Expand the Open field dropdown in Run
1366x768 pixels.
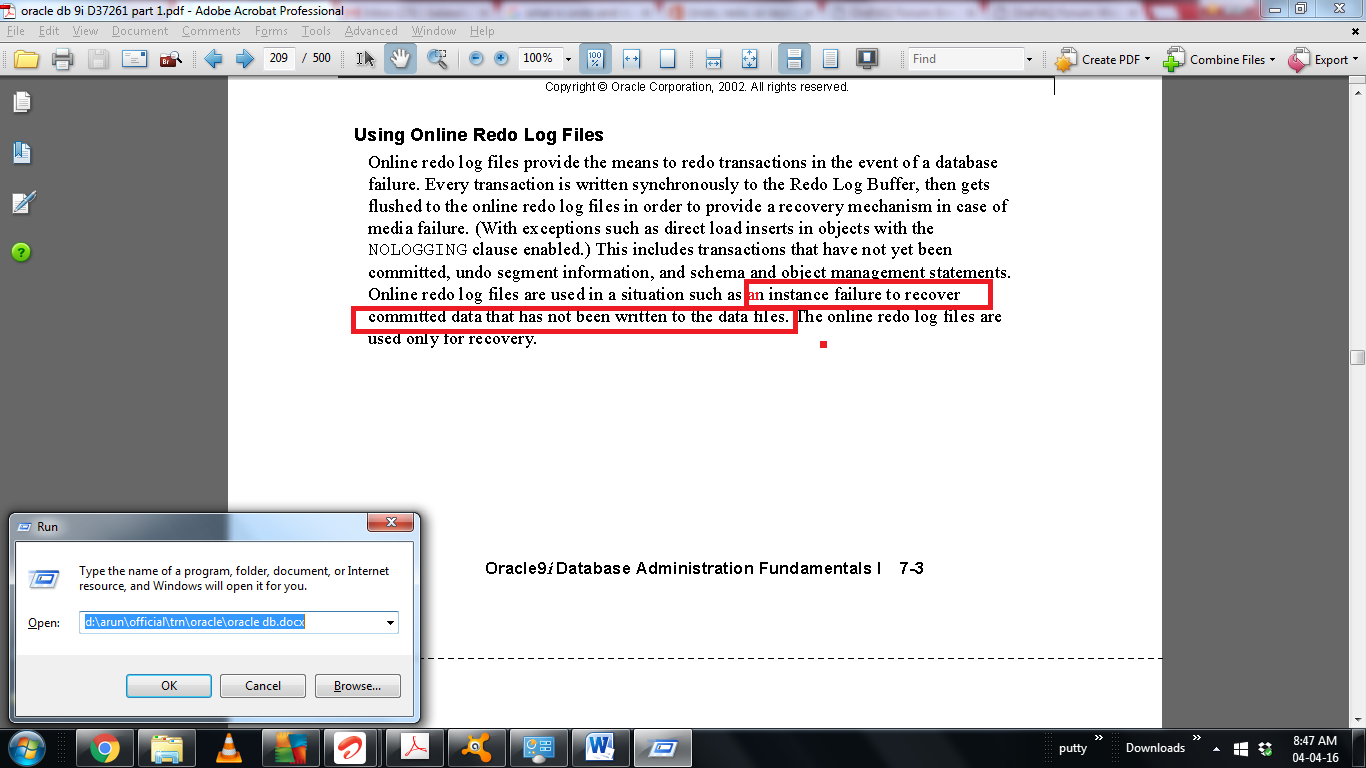click(x=390, y=622)
